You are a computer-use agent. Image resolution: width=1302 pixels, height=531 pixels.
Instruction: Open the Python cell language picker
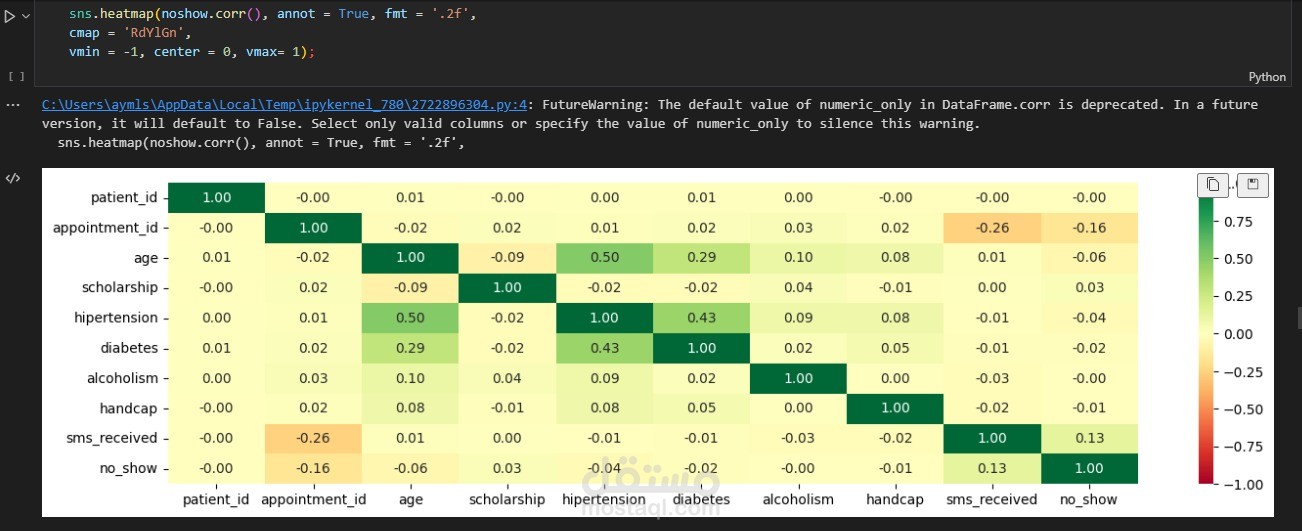[x=1266, y=77]
